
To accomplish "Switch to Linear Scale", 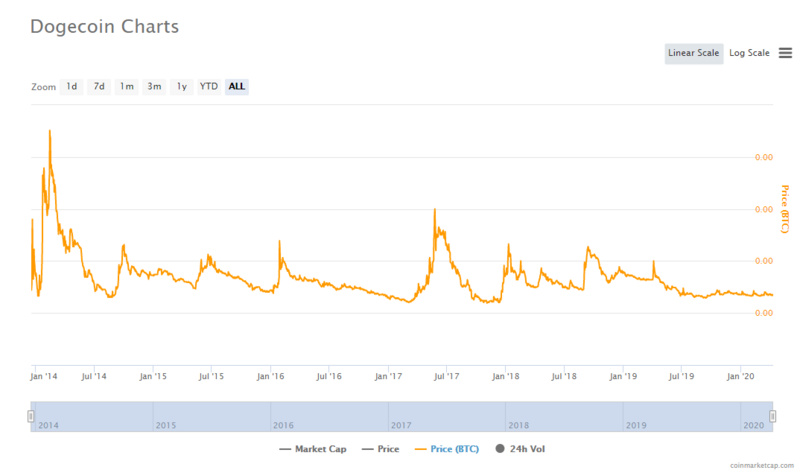I will [693, 54].
